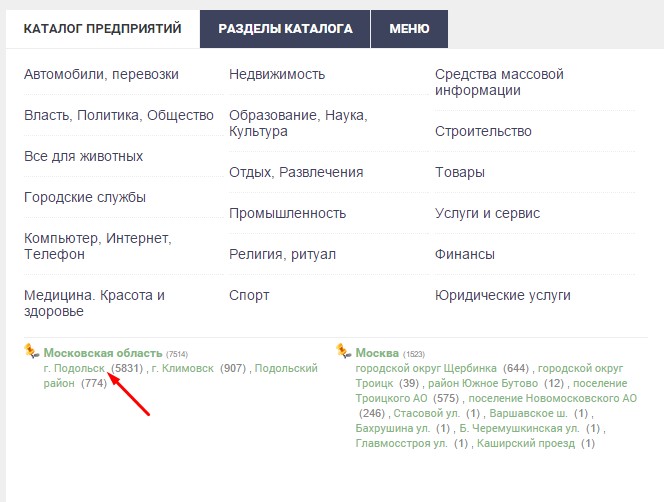Click the pin icon beside Московская область
This screenshot has height=502, width=664.
point(32,352)
